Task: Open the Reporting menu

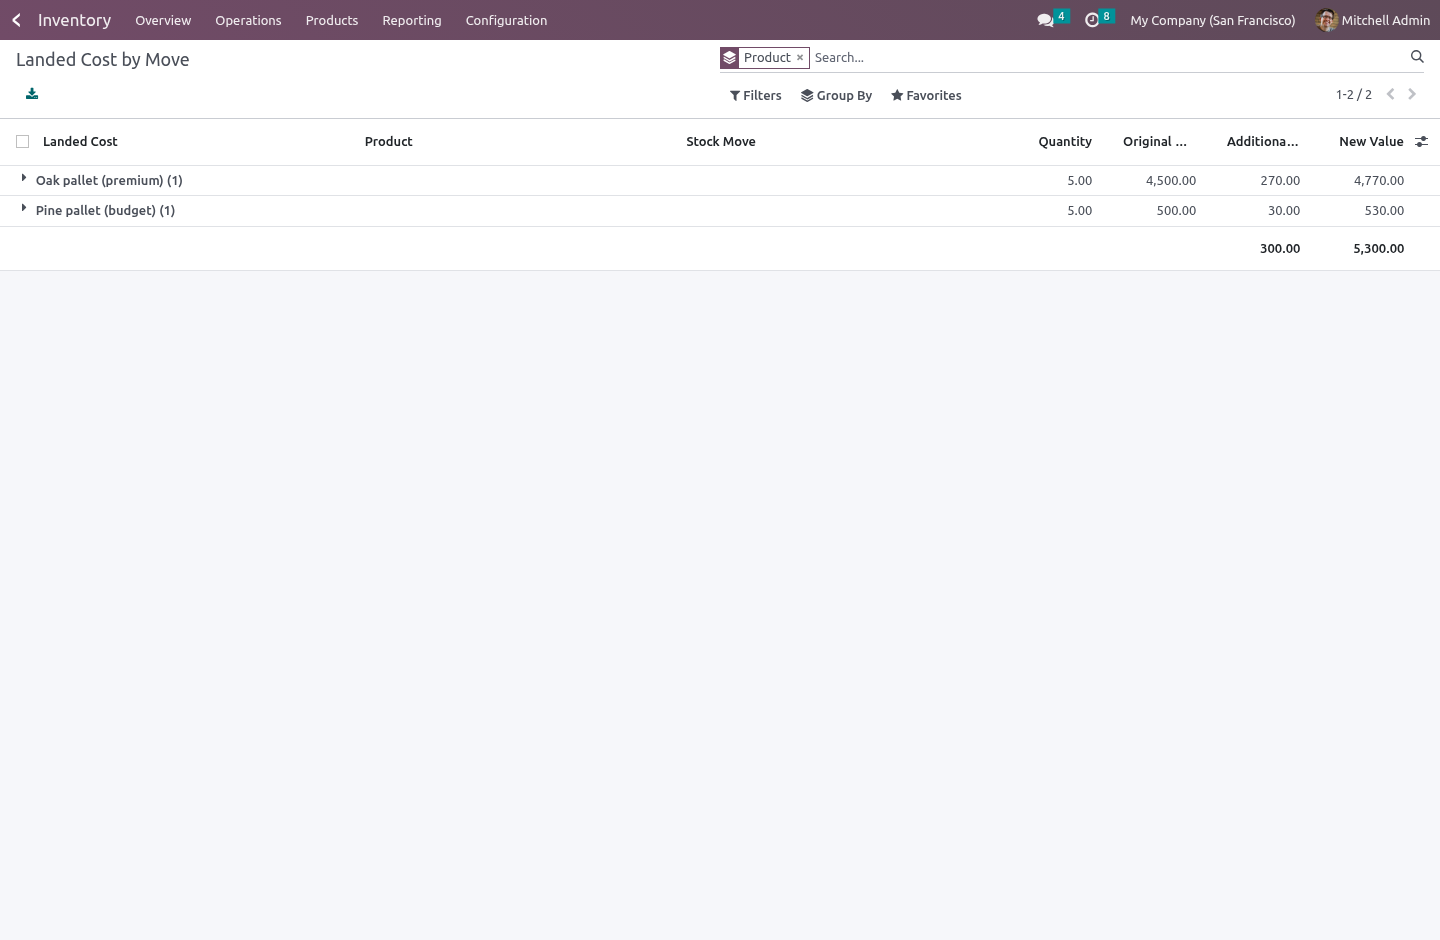Action: (x=412, y=20)
